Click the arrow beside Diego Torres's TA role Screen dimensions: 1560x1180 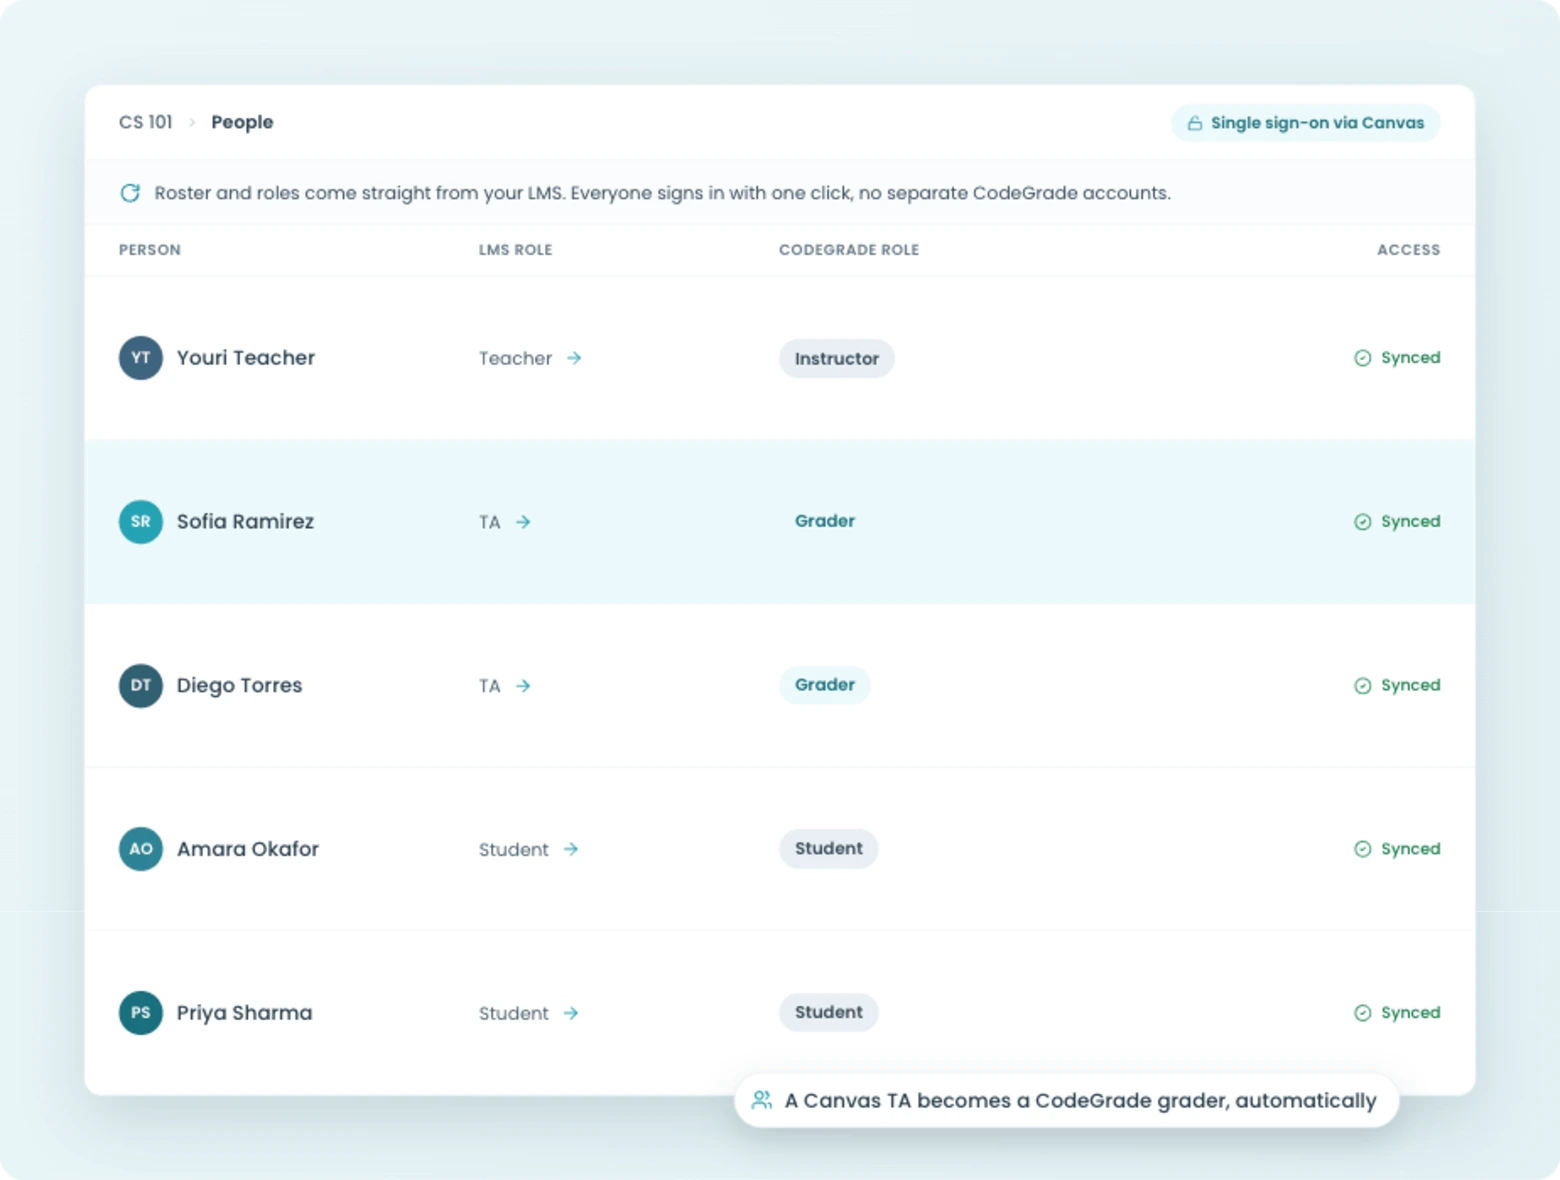523,686
